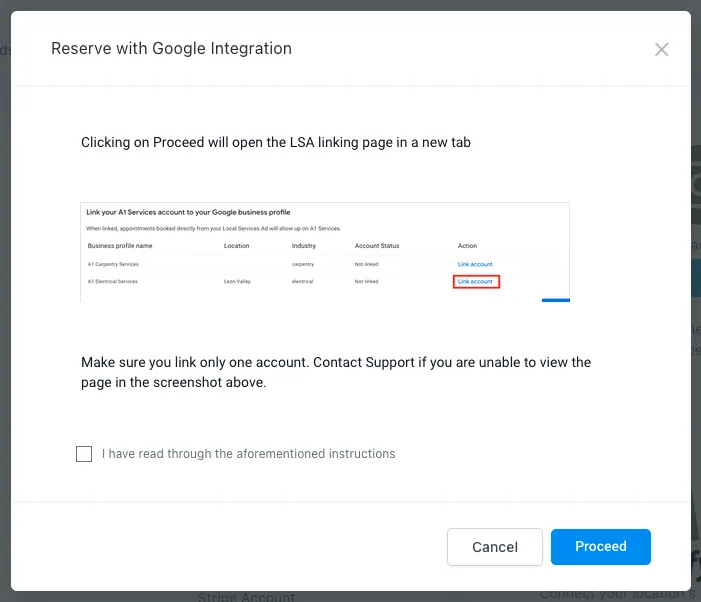Click the 'Action' column header in screenshot
This screenshot has width=701, height=602.
[467, 246]
